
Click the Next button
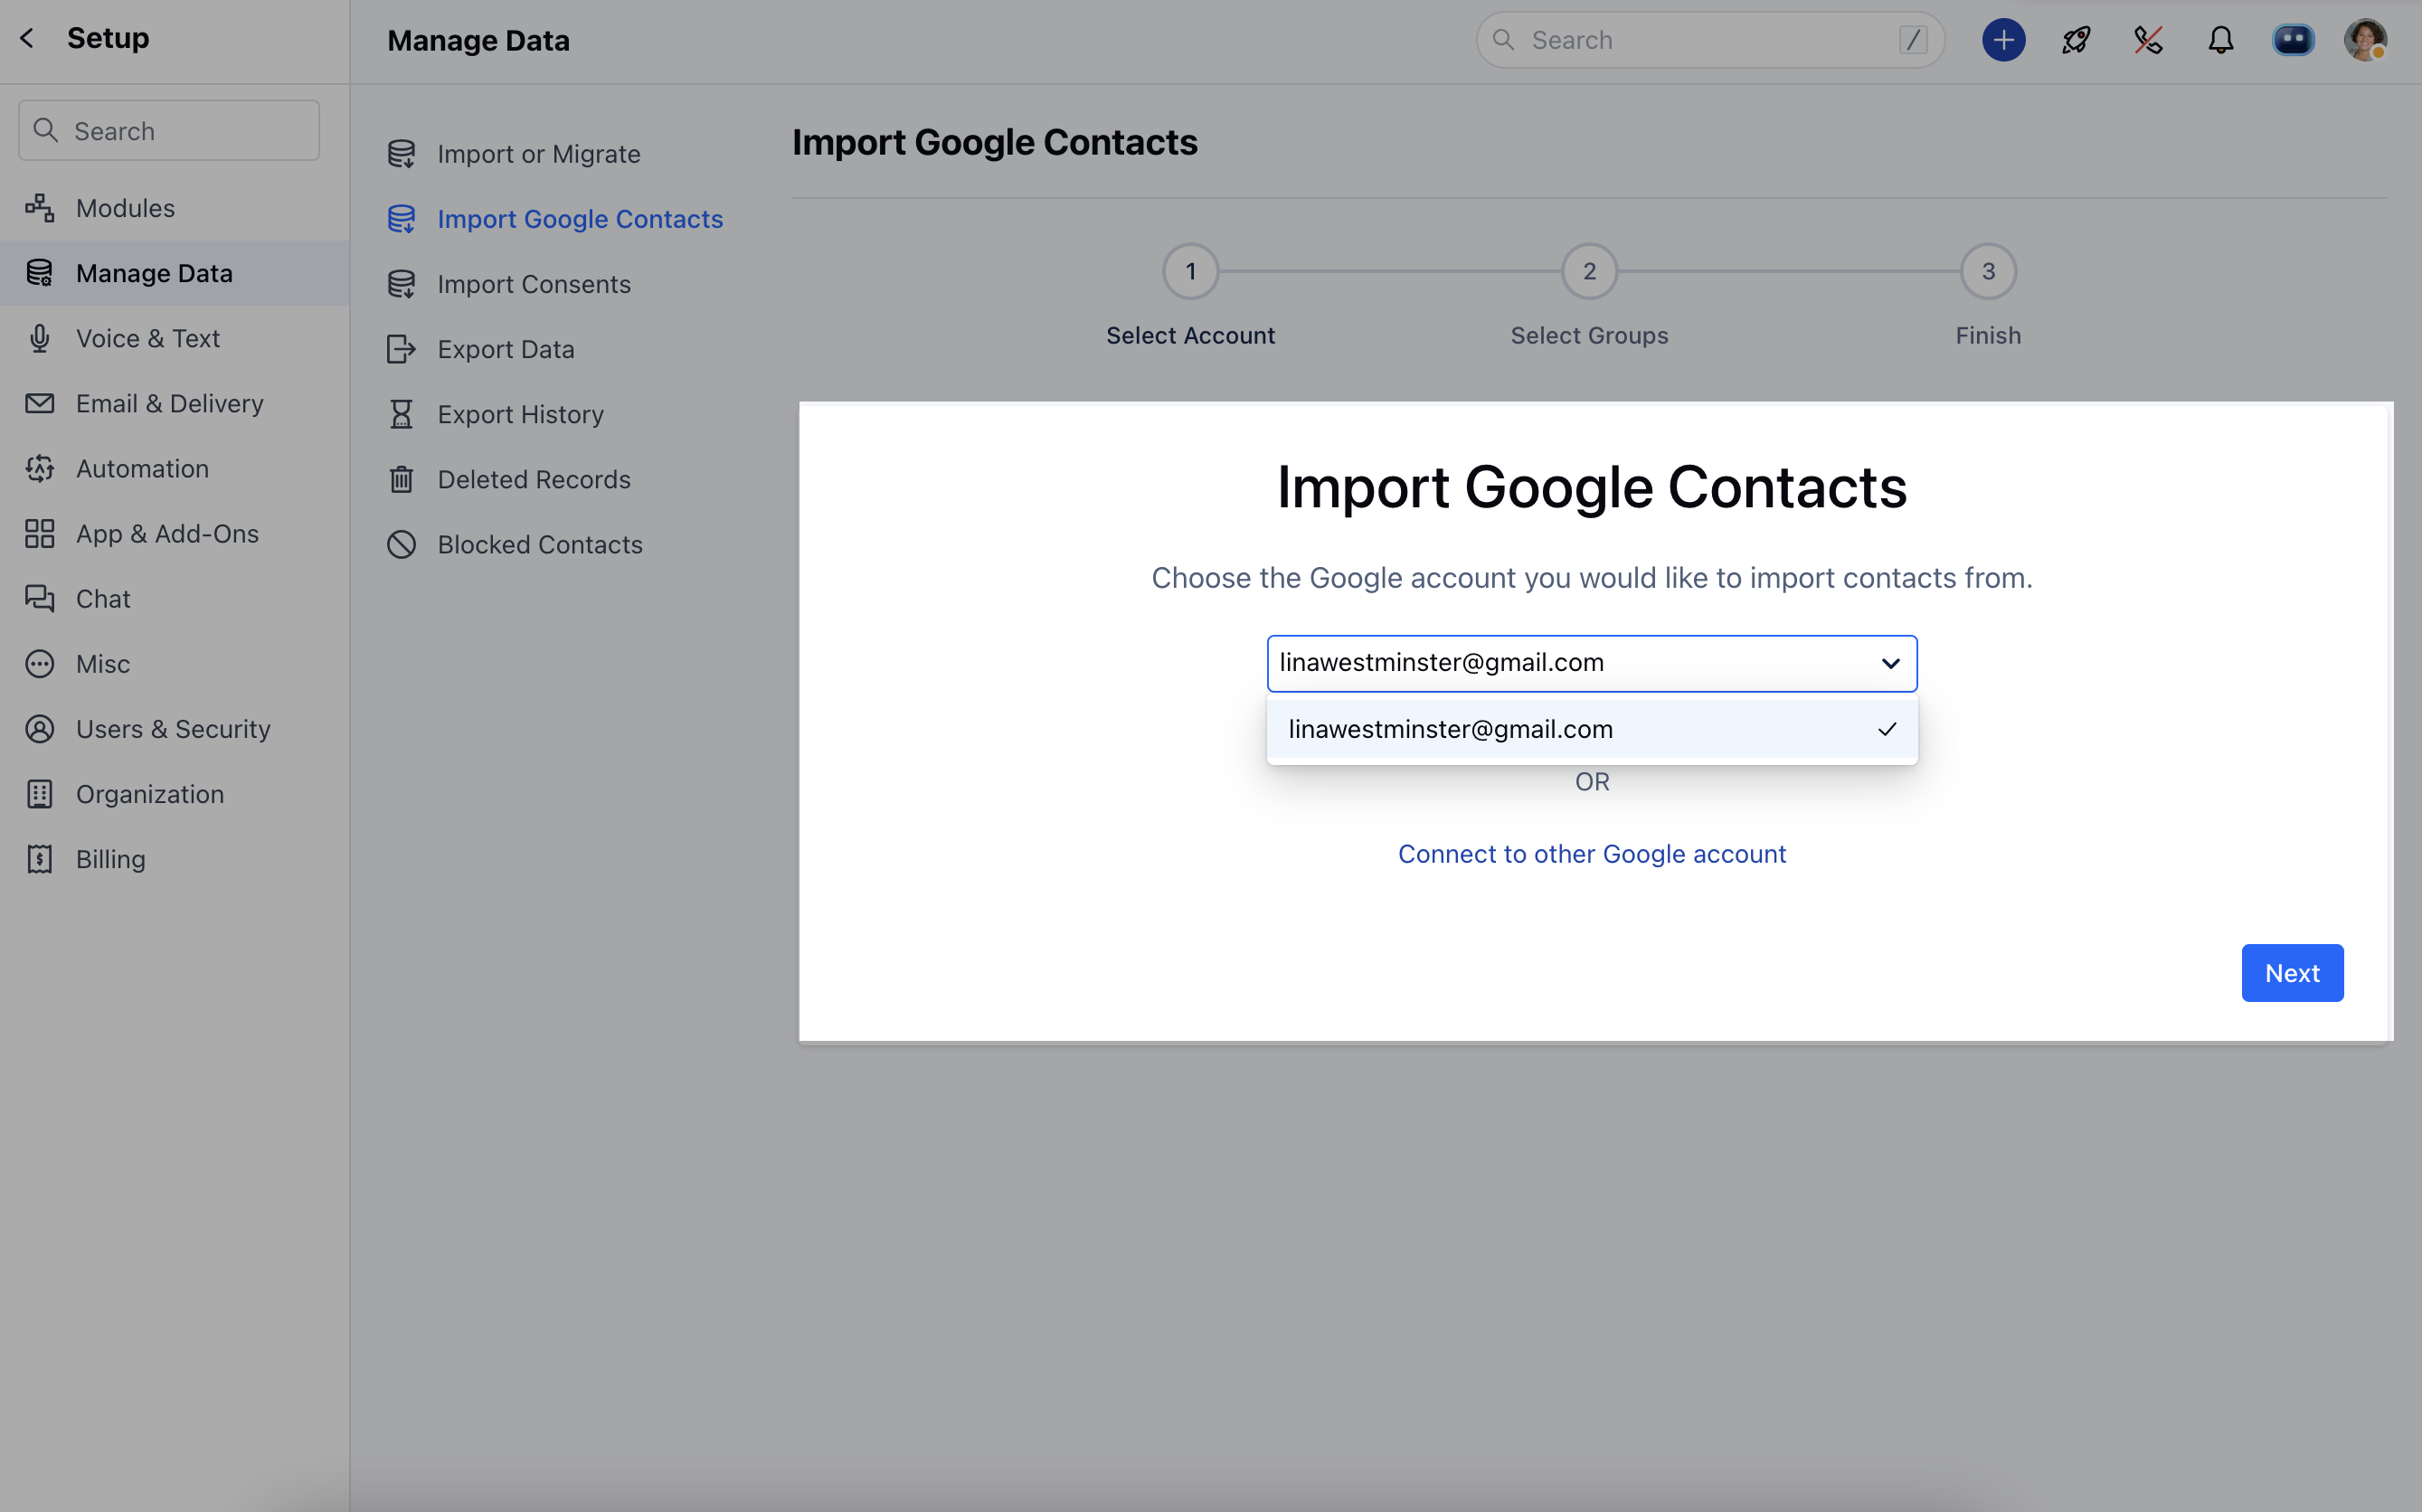[2291, 972]
